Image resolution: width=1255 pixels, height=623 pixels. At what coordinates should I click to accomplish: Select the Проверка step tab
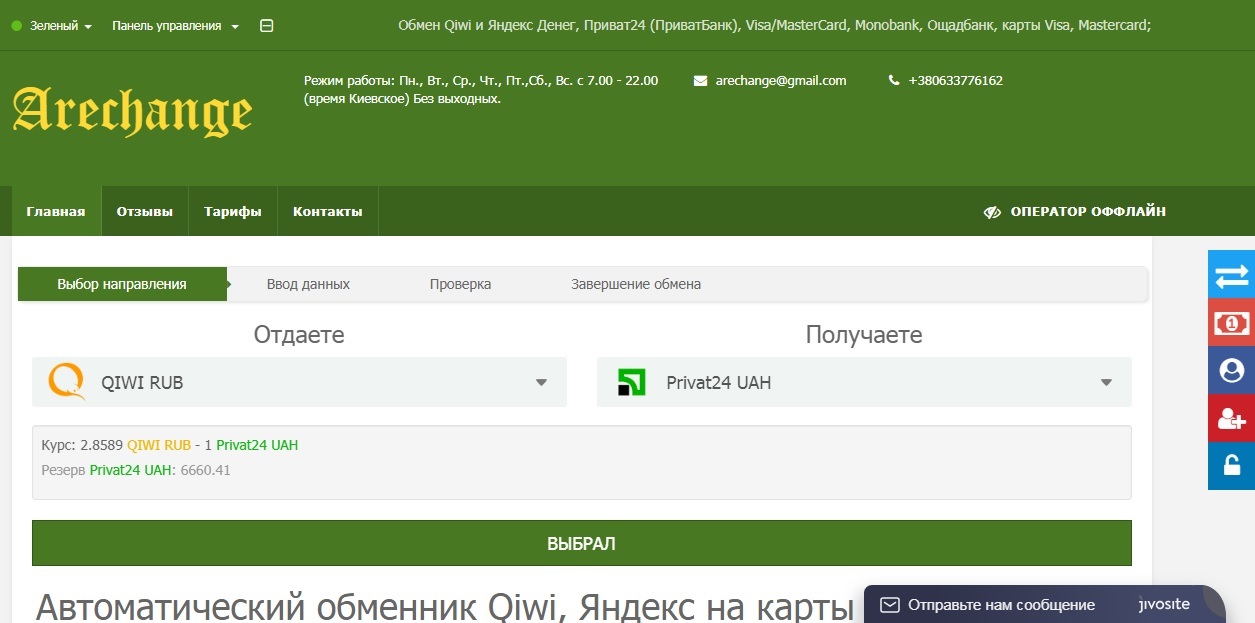pyautogui.click(x=460, y=284)
